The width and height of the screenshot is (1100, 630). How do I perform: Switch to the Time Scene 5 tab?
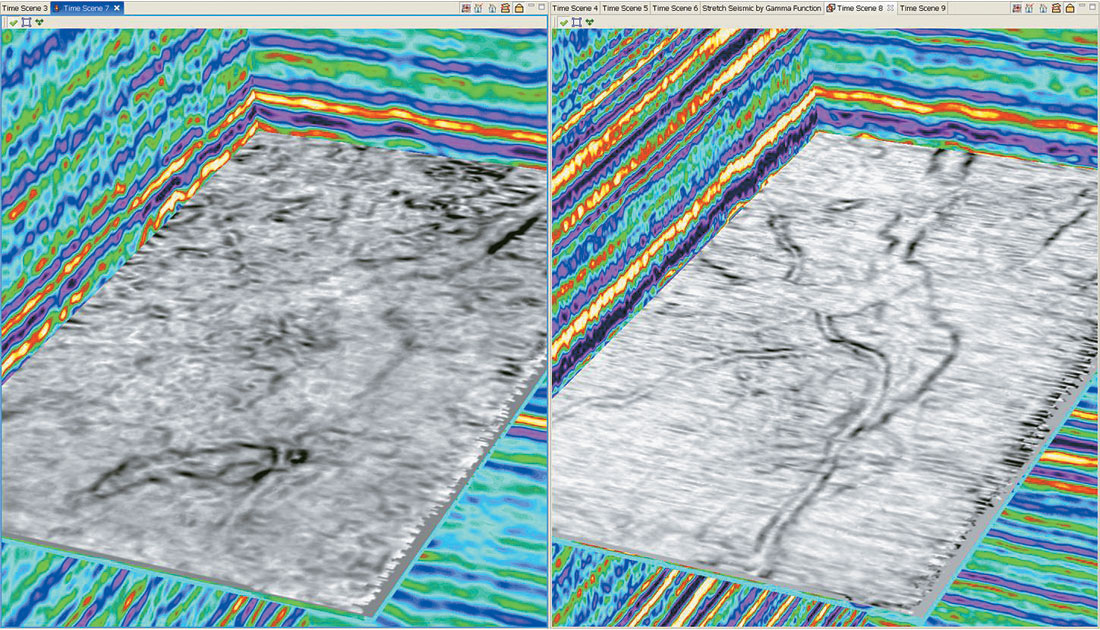[625, 8]
